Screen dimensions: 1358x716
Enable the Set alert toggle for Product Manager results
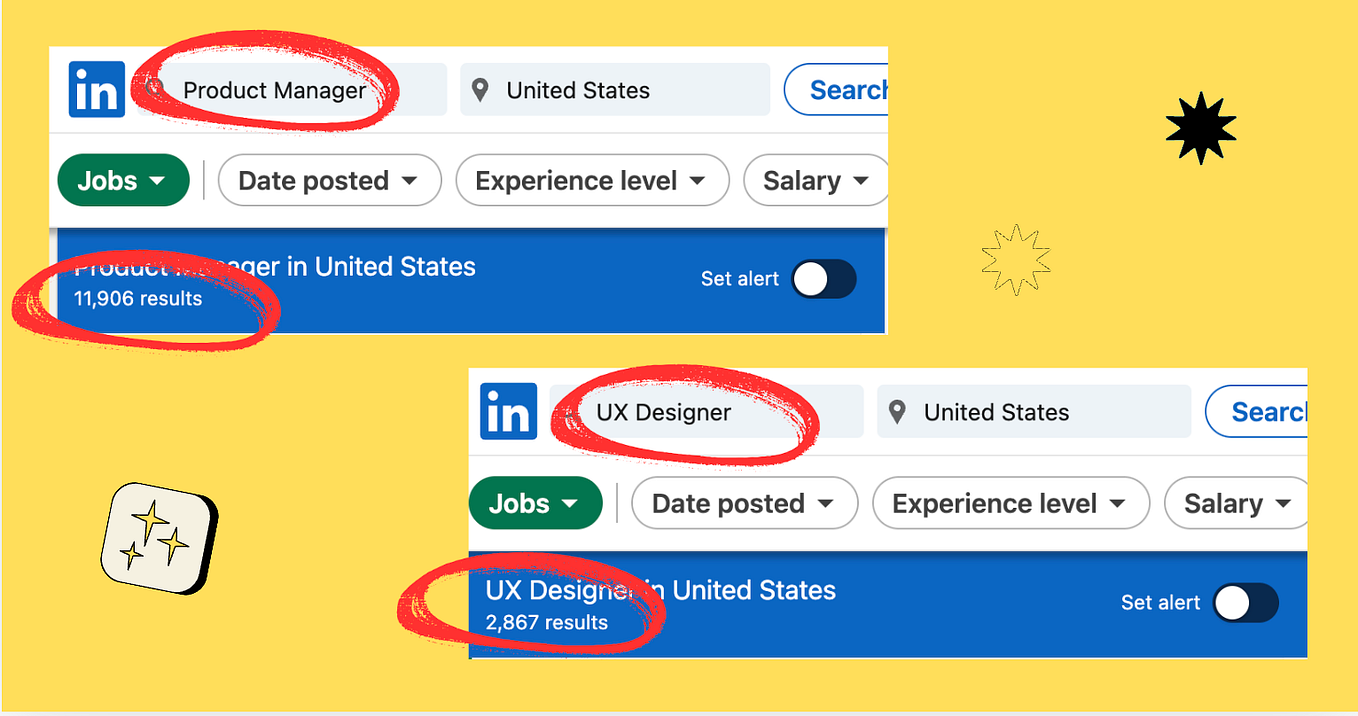(824, 279)
